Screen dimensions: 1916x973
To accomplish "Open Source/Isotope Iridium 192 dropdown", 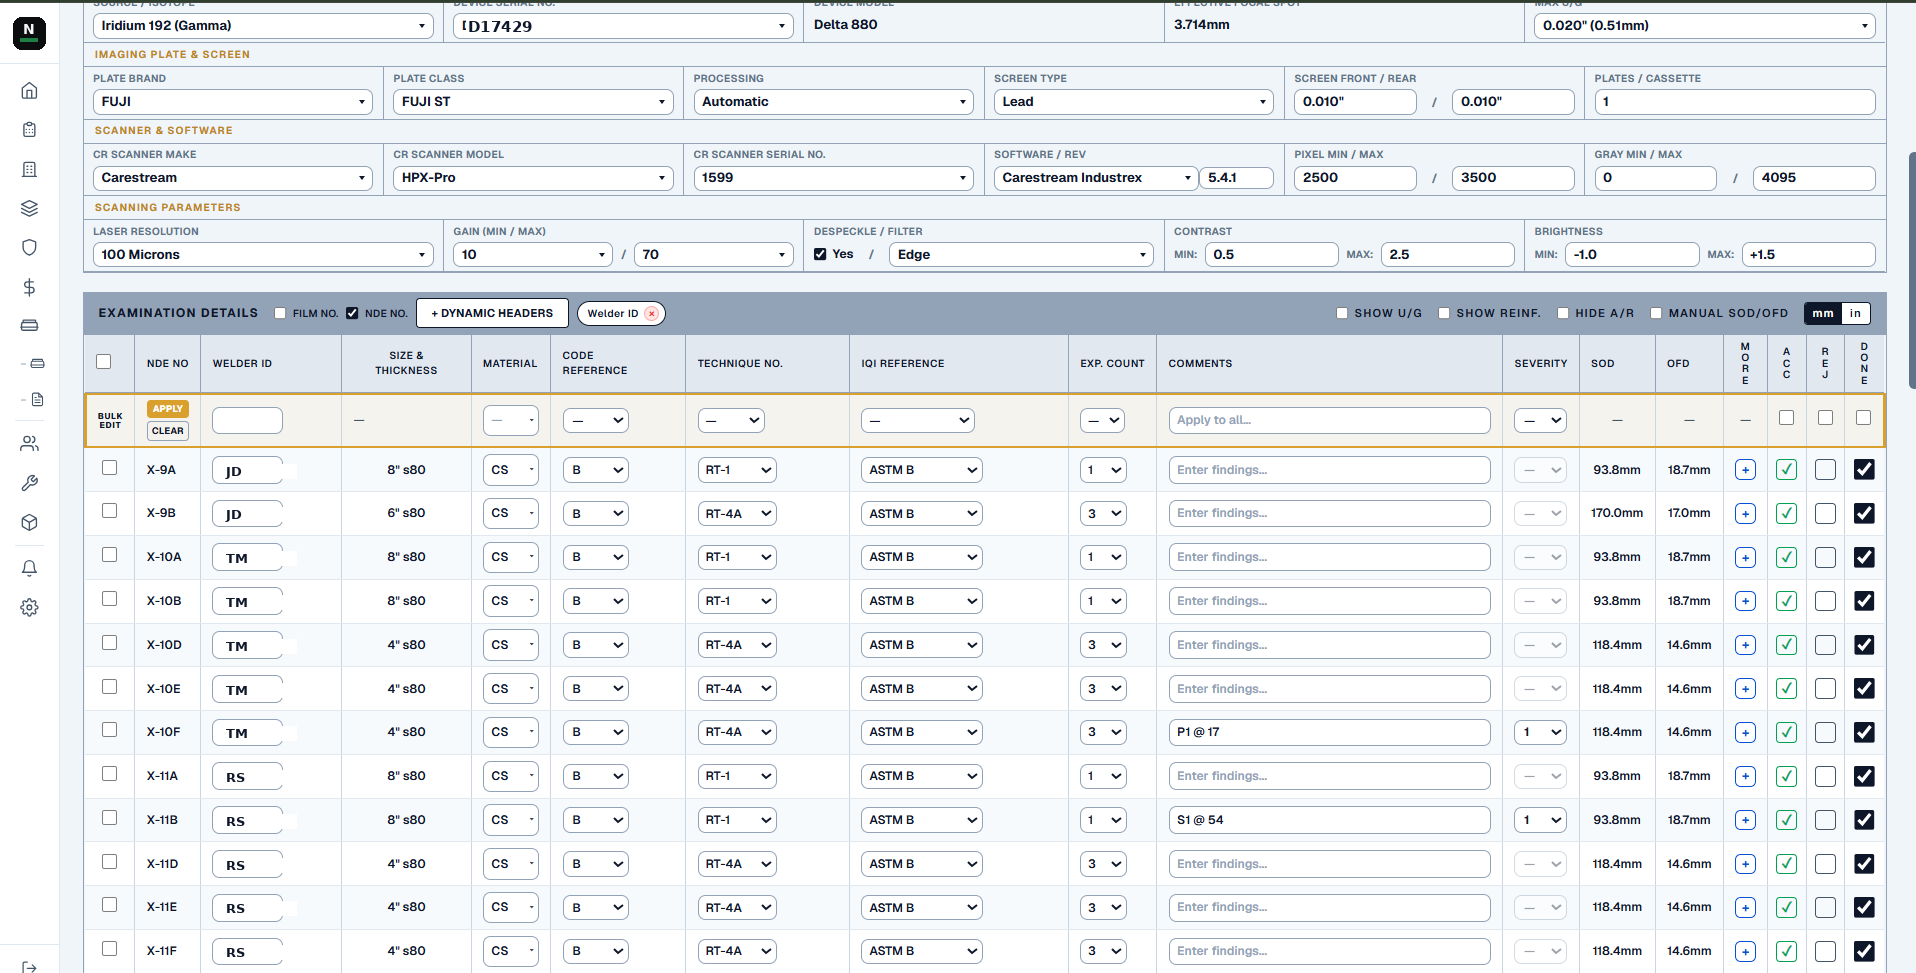I will (263, 26).
